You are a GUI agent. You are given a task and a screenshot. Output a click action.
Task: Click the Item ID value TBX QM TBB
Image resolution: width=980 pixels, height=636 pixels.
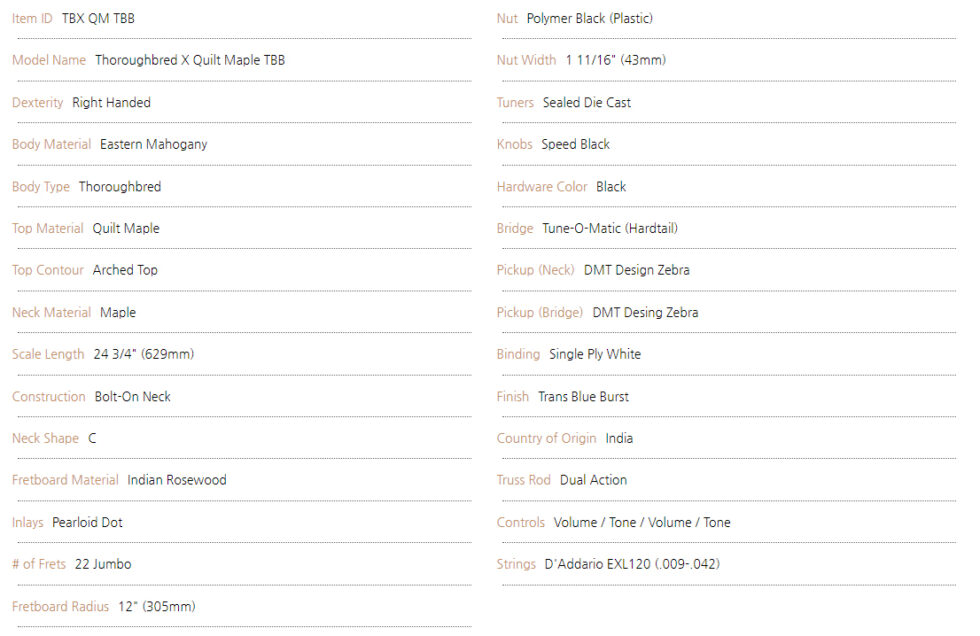click(98, 18)
